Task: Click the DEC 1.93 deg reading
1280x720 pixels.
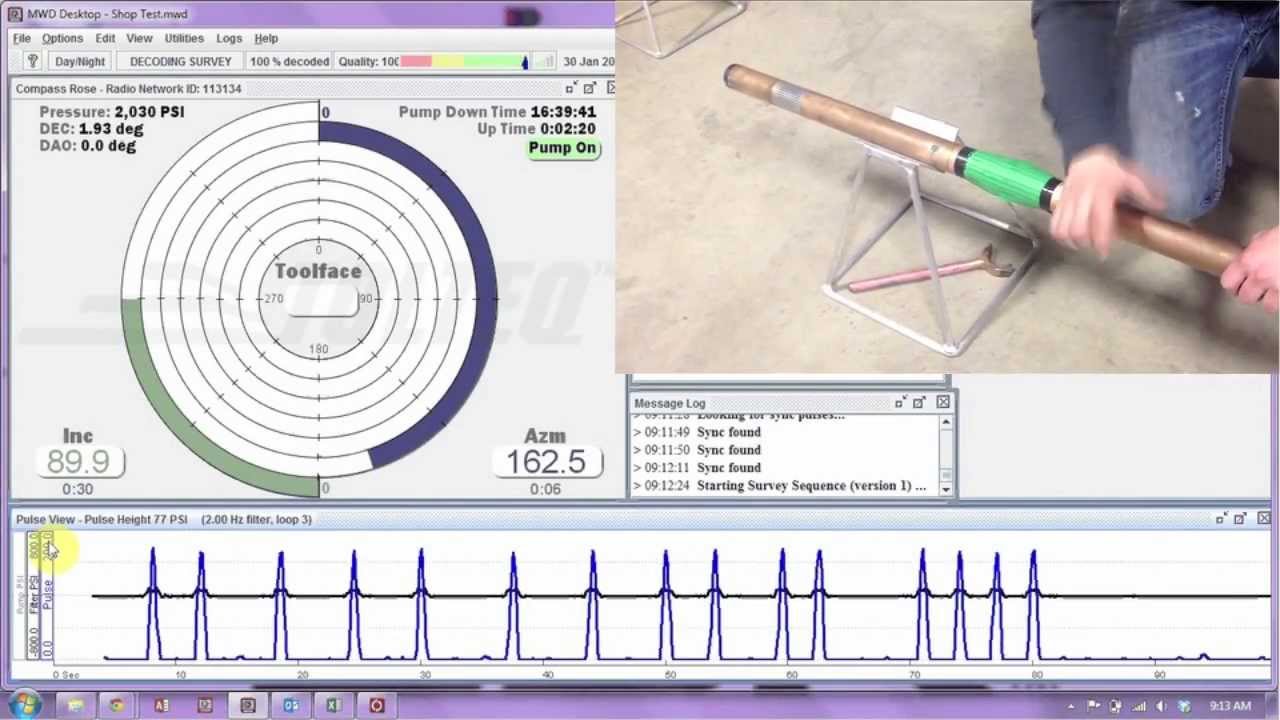Action: pos(90,129)
